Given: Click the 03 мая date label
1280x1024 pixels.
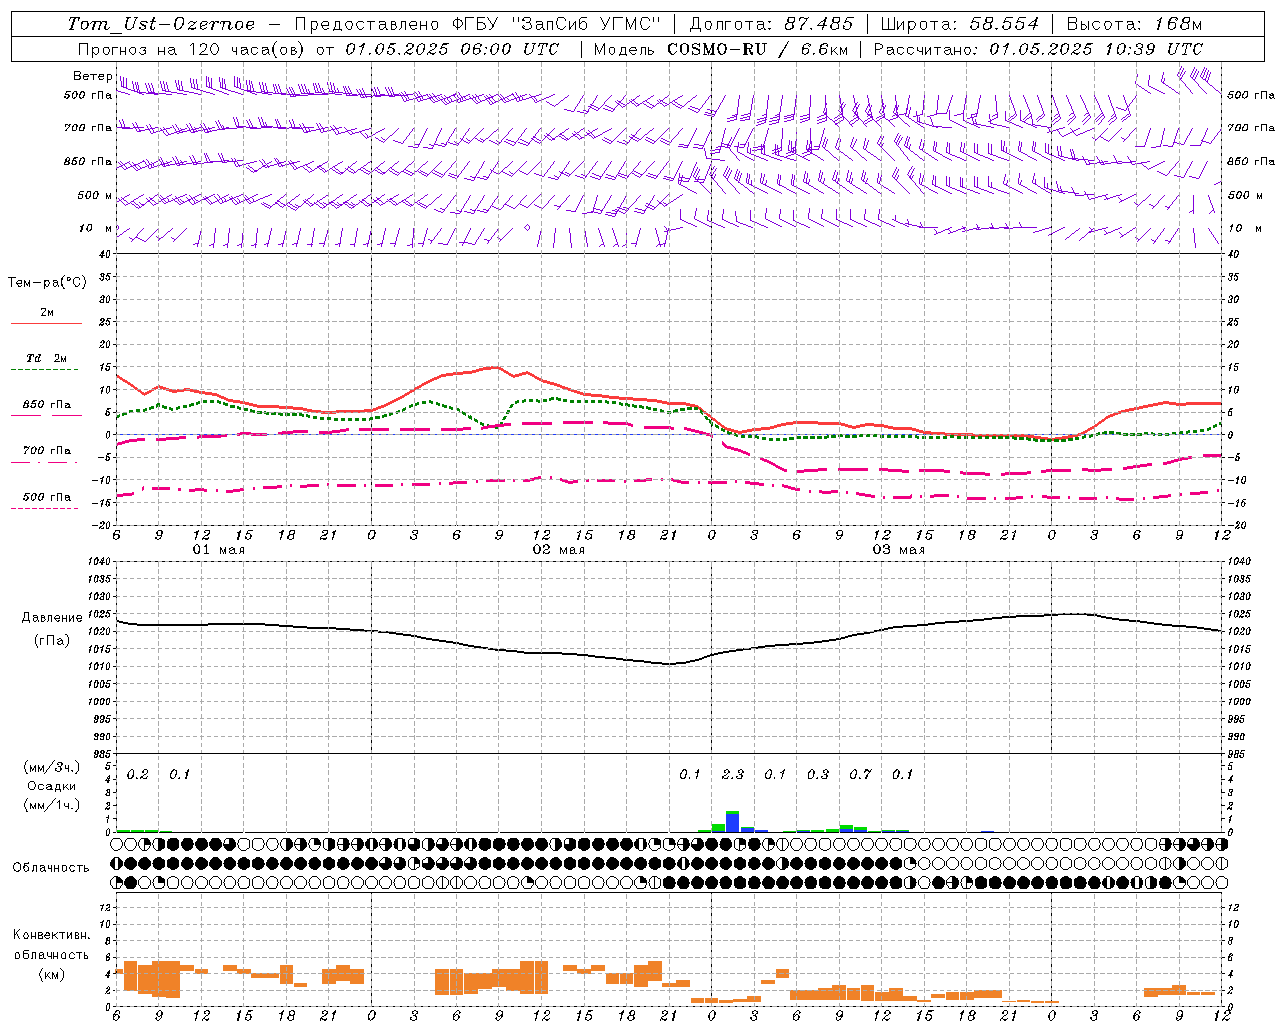Looking at the screenshot, I should 899,550.
